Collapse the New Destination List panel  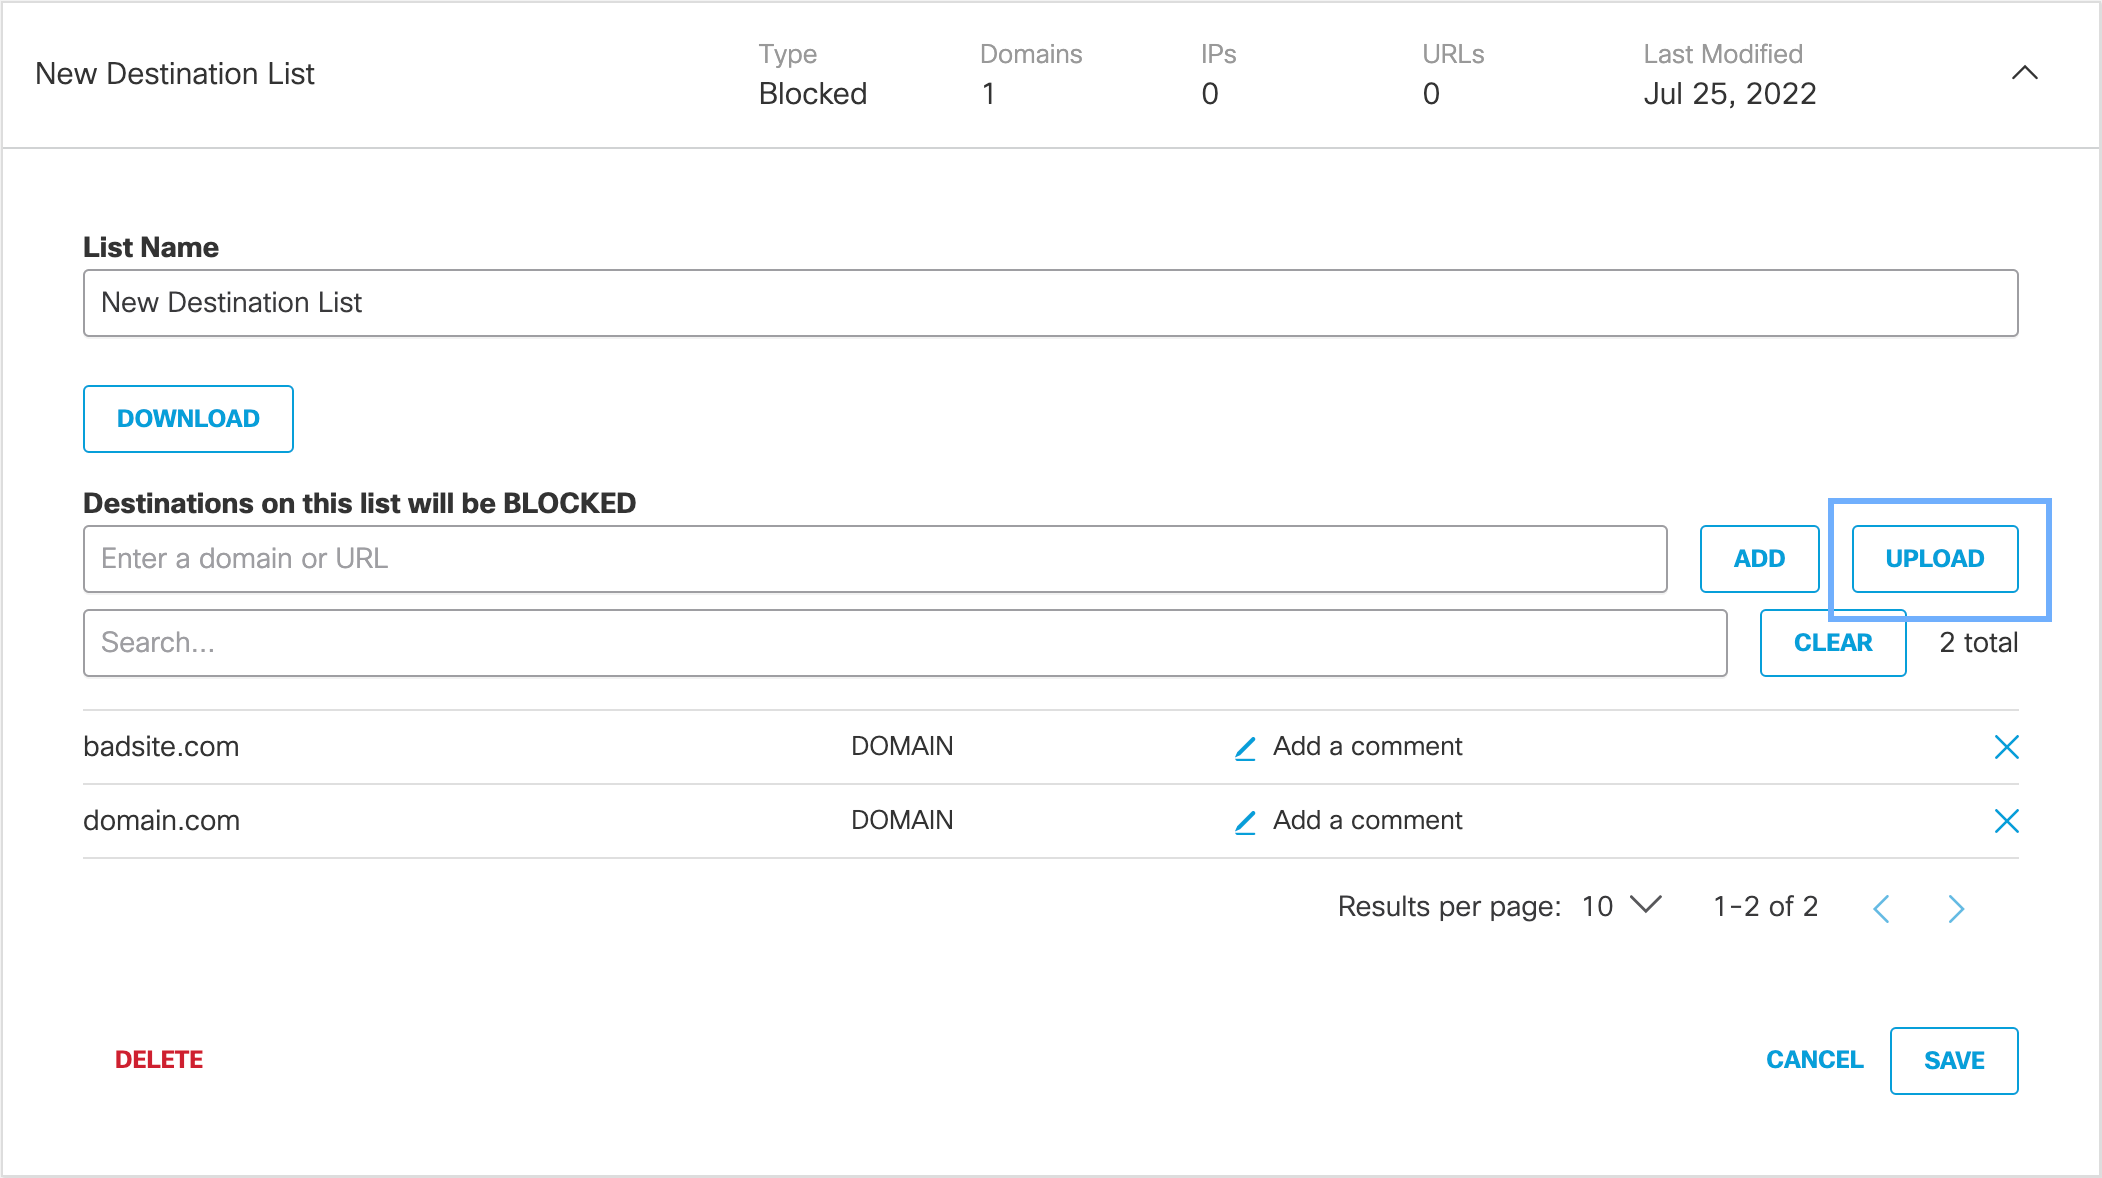2024,73
